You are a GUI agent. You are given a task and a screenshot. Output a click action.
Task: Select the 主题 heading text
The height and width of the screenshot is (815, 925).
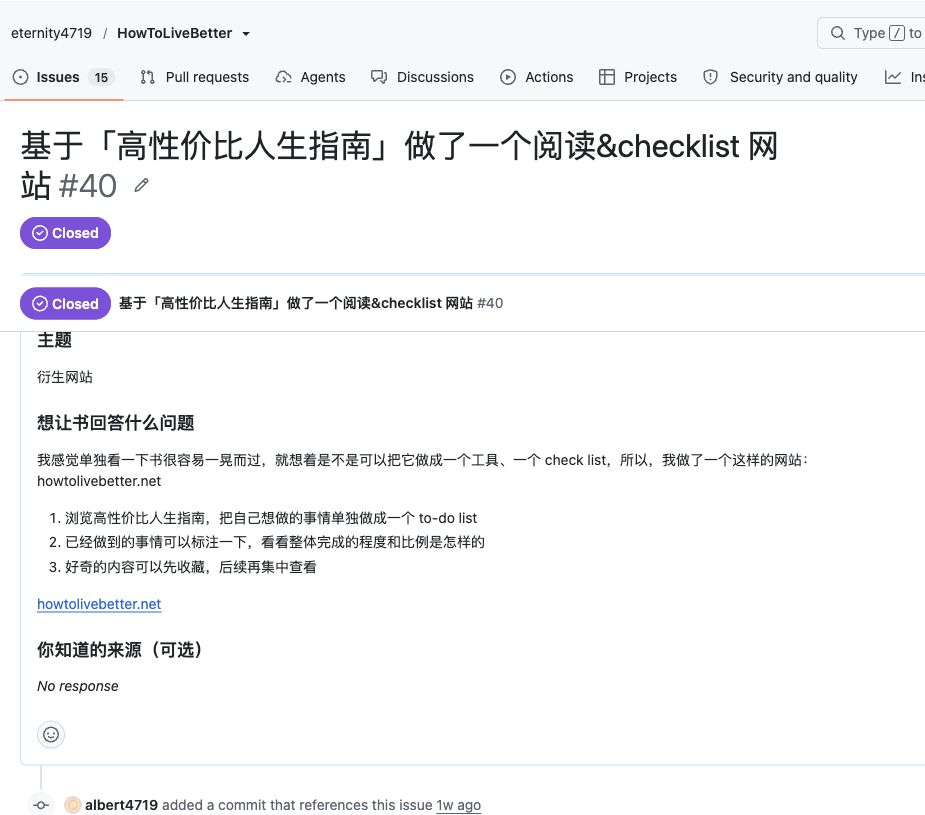point(54,340)
